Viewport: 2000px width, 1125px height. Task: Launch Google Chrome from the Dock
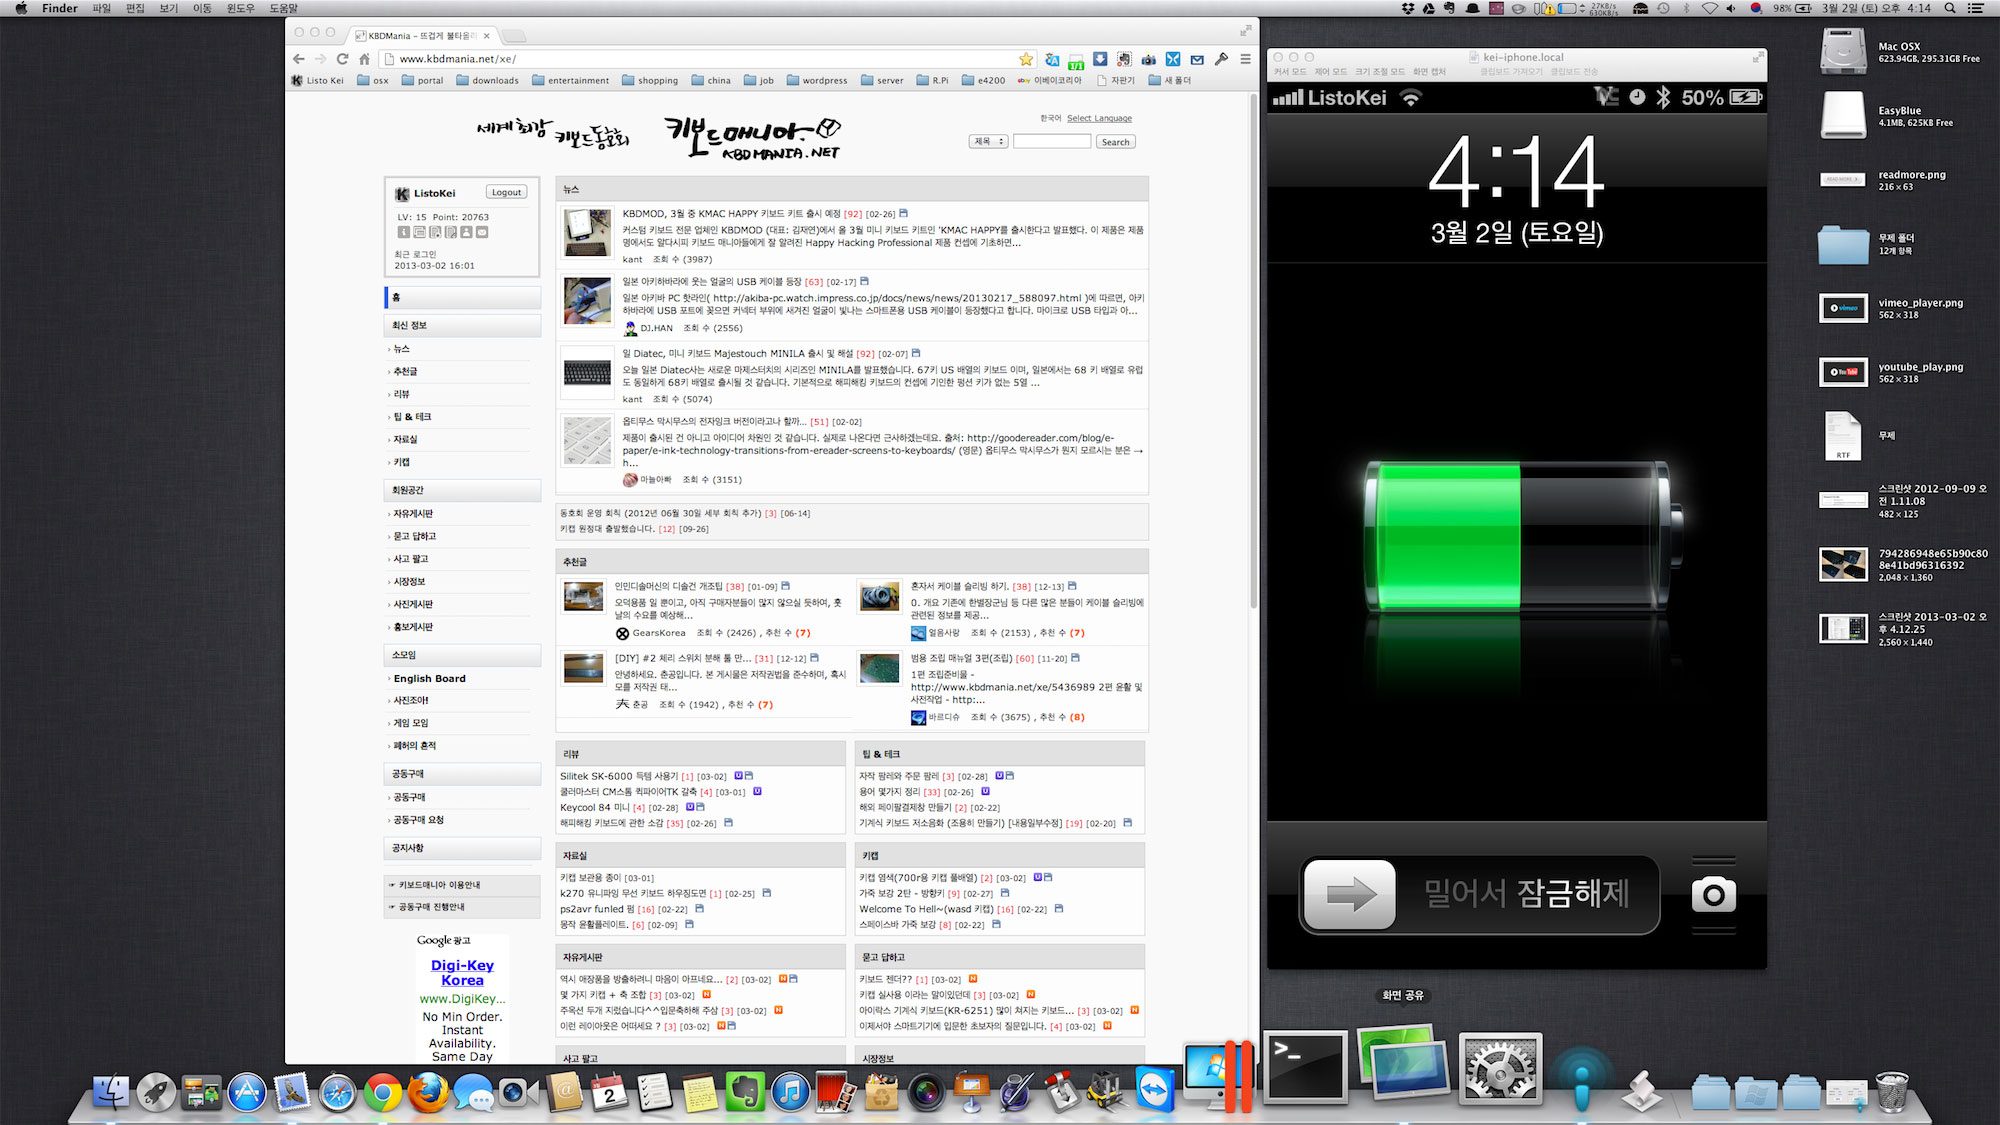[382, 1092]
